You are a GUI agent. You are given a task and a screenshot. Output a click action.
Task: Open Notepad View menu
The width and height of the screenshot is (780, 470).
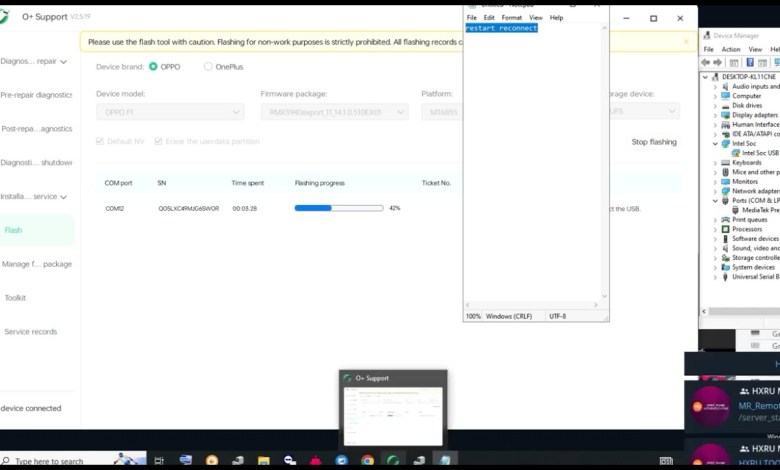coord(536,18)
